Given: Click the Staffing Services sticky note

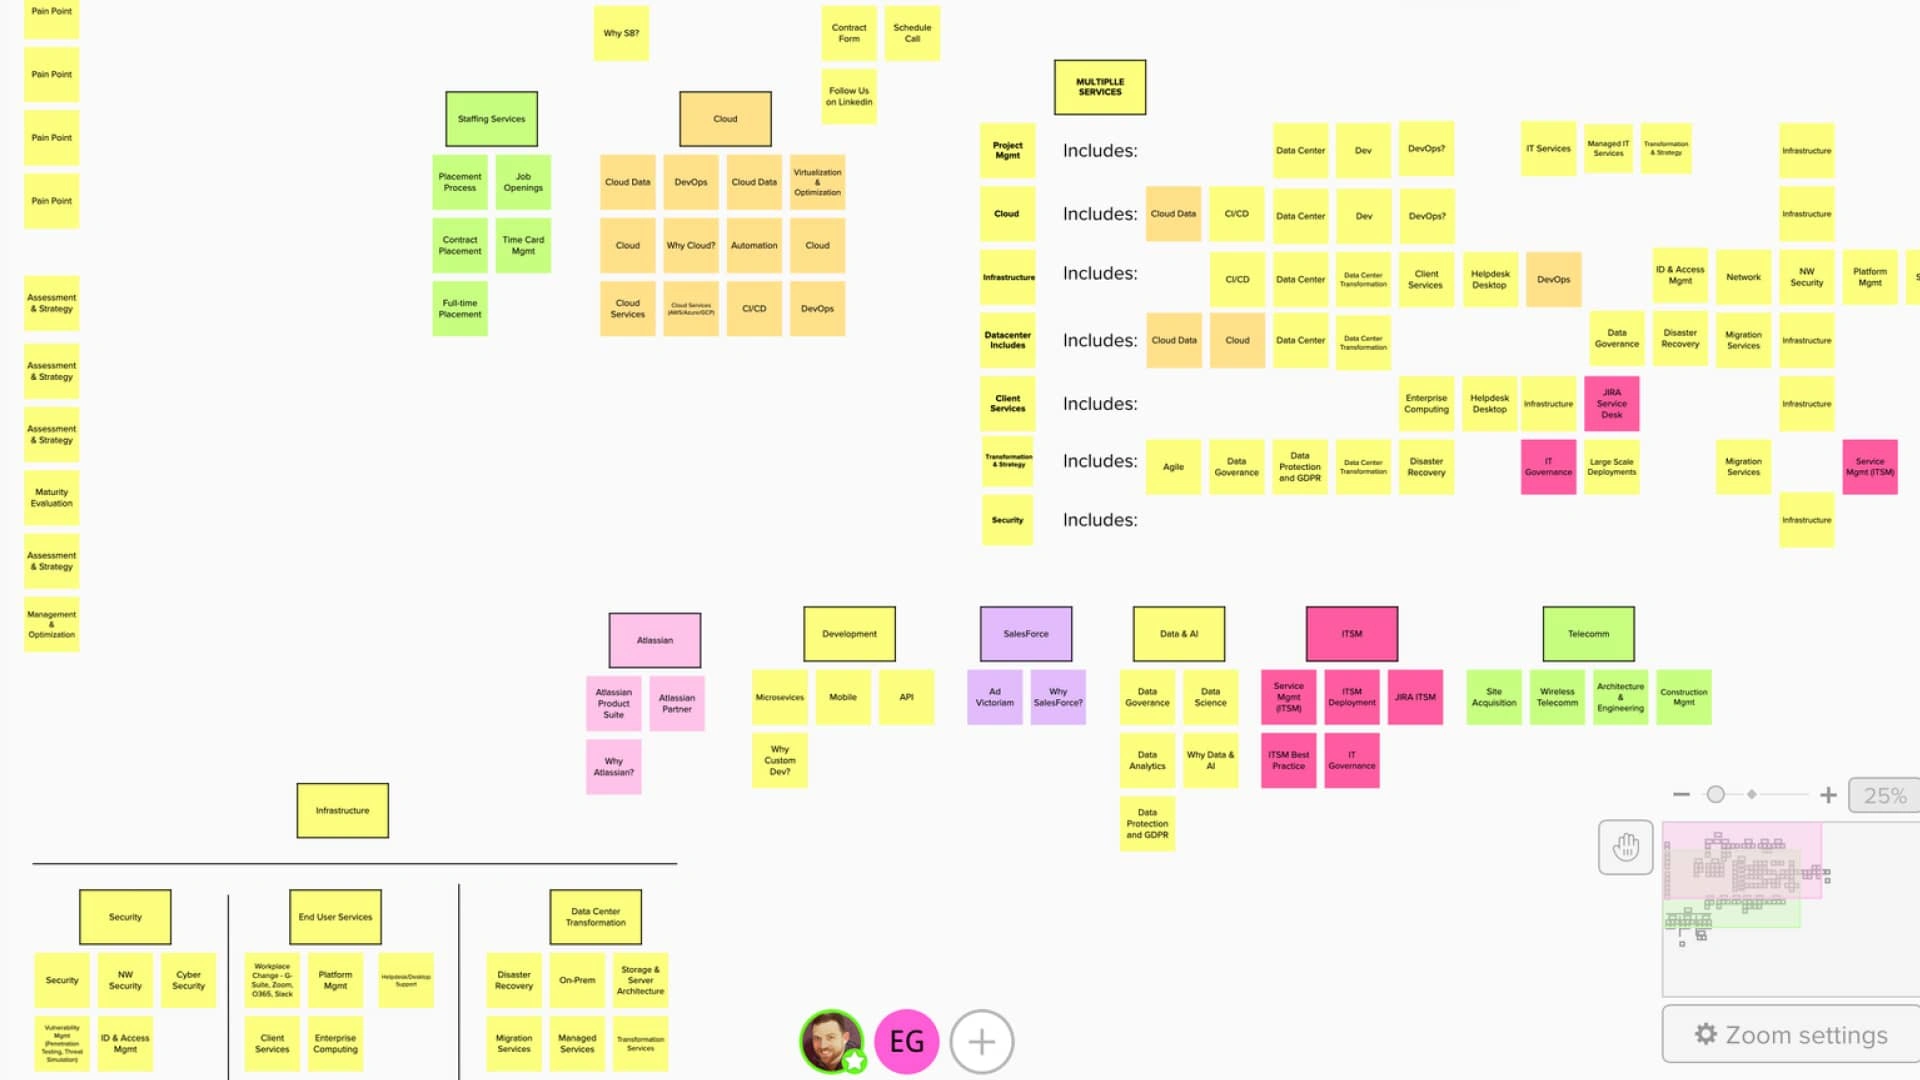Looking at the screenshot, I should (492, 117).
